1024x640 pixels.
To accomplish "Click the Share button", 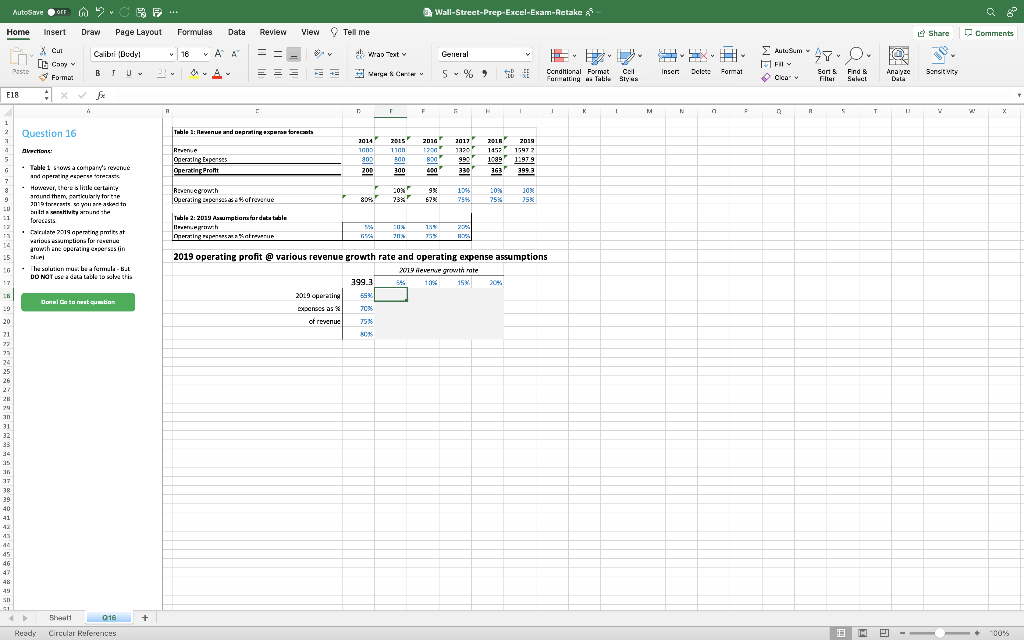I will click(x=932, y=32).
